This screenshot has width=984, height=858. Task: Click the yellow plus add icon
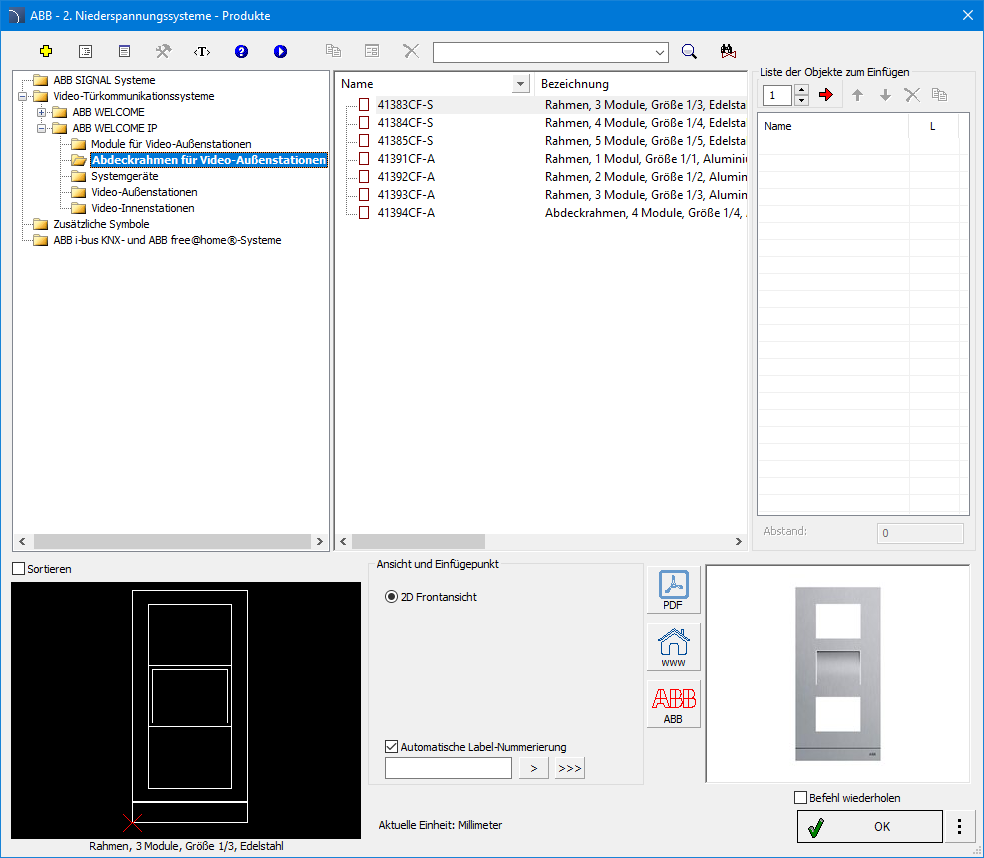click(x=46, y=51)
